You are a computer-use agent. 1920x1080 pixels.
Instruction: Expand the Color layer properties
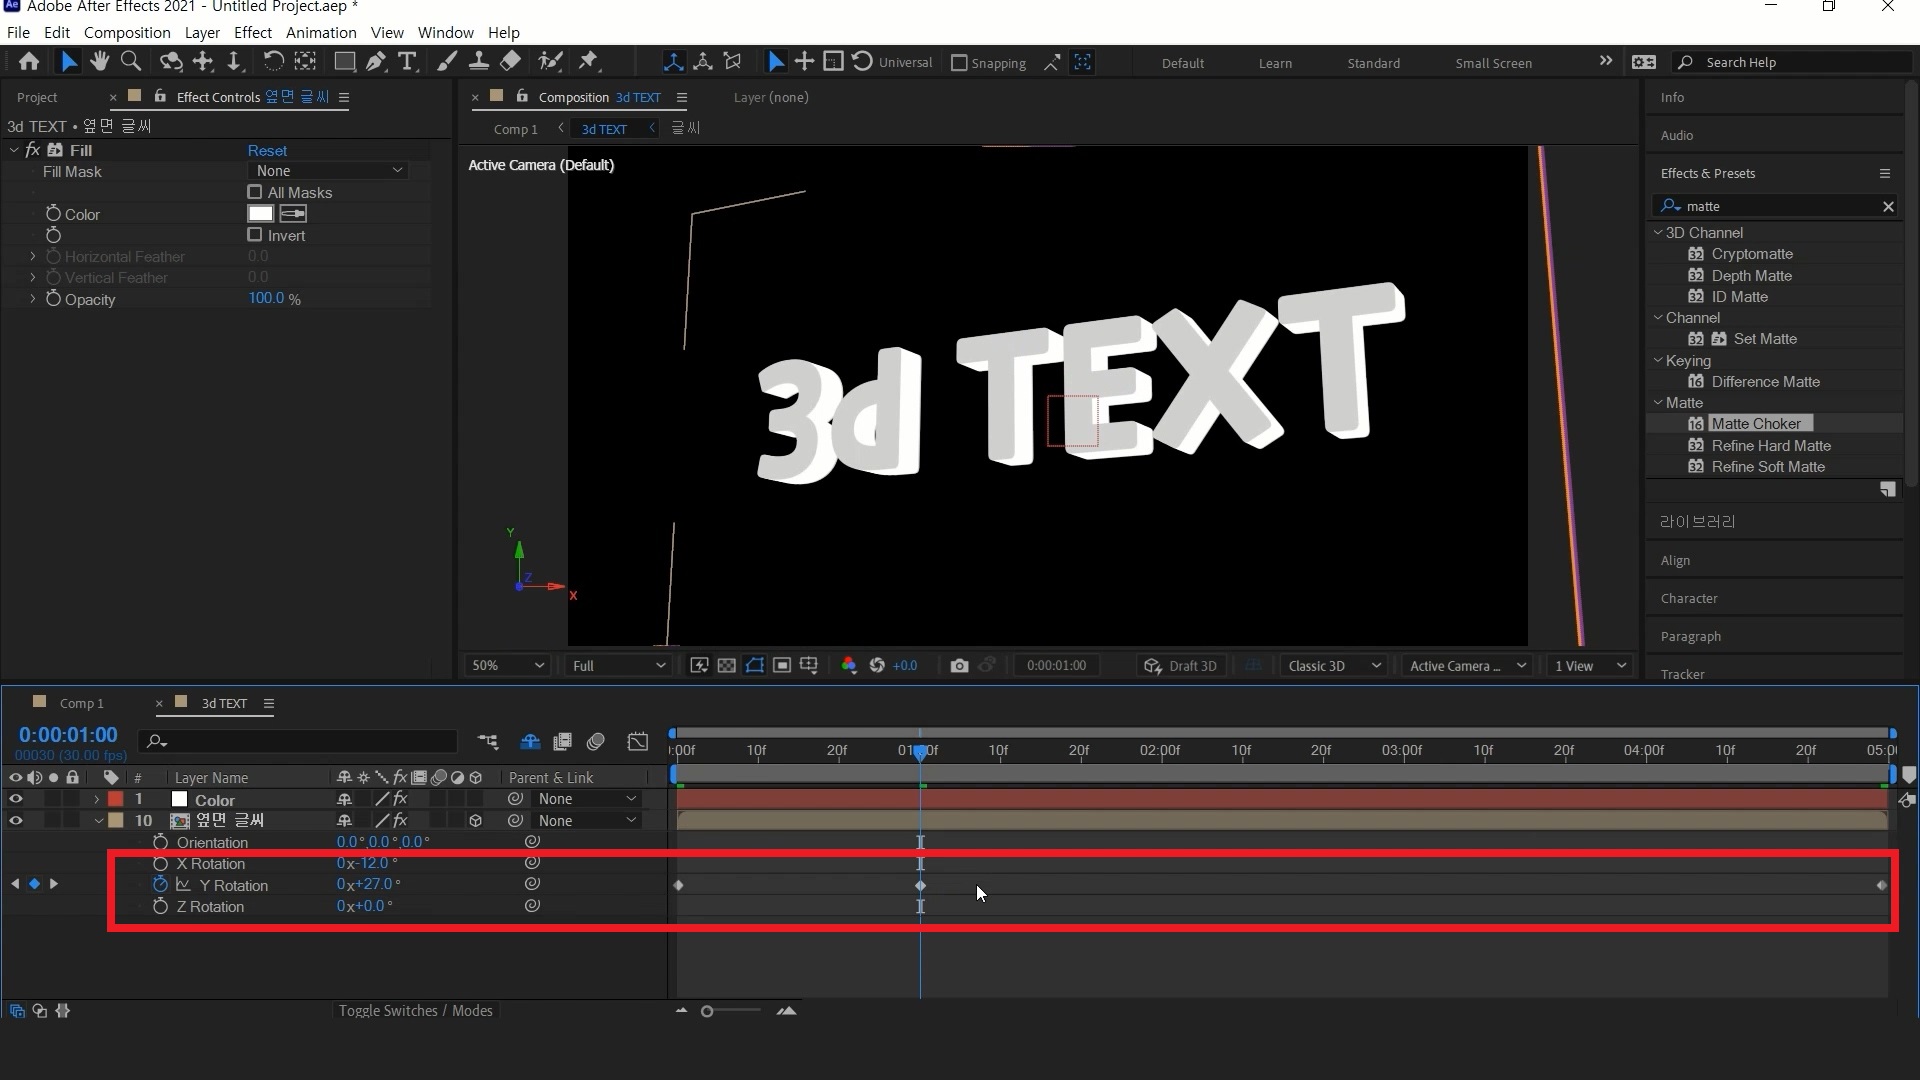(x=97, y=800)
